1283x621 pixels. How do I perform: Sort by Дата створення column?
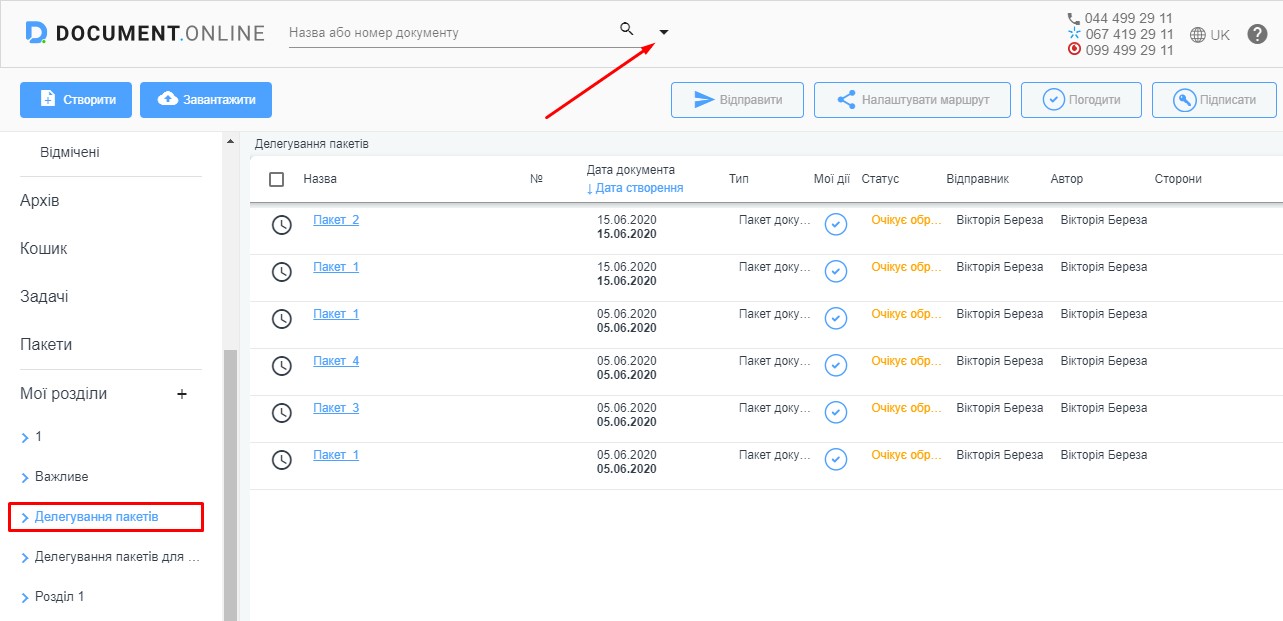635,188
